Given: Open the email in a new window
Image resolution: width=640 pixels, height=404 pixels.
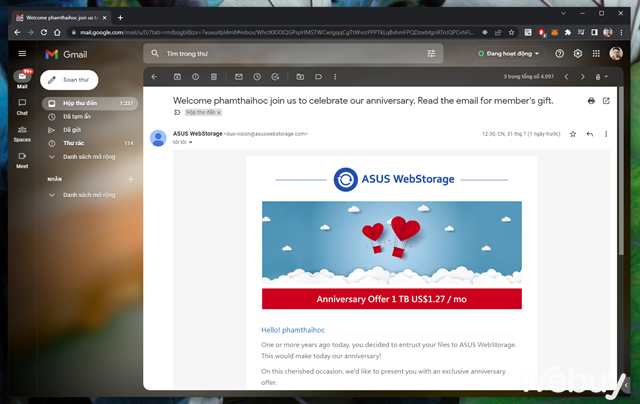Looking at the screenshot, I should (606, 101).
